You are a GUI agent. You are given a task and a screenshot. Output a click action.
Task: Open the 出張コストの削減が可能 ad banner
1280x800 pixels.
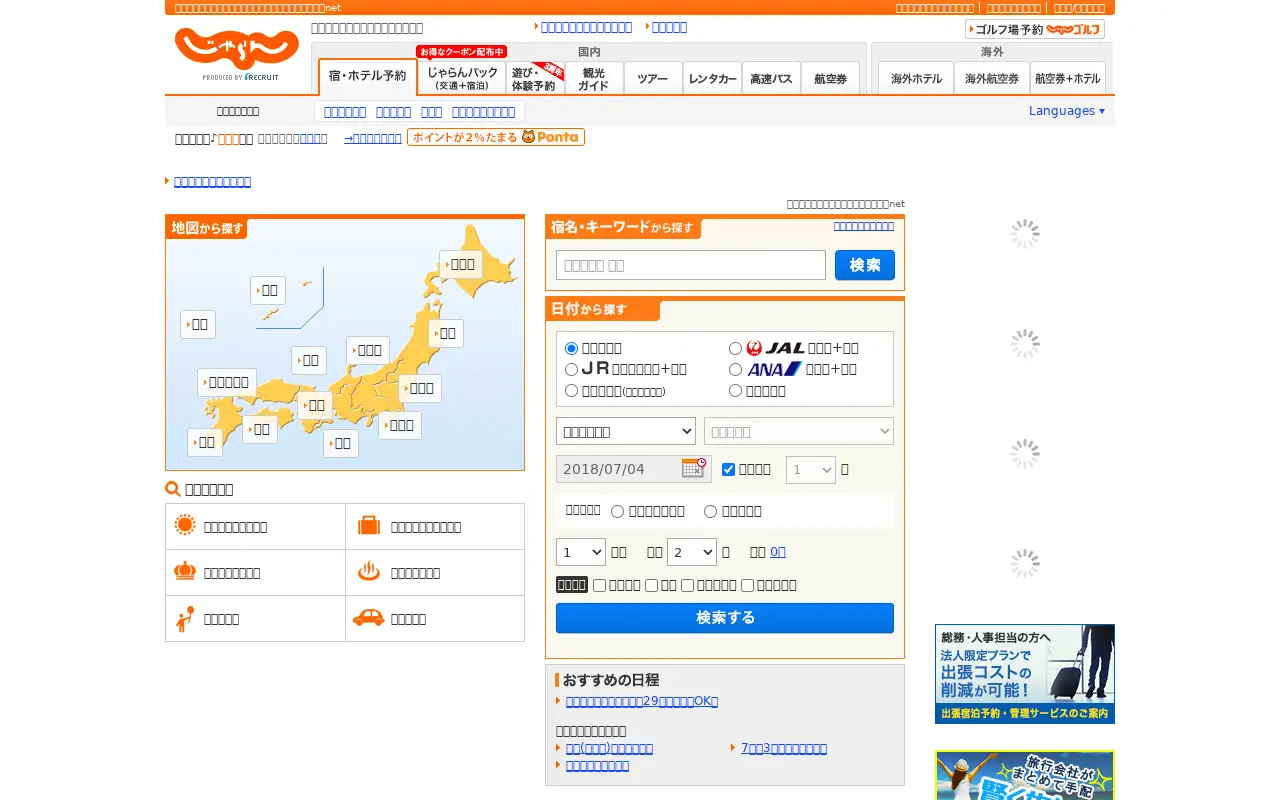[1025, 674]
